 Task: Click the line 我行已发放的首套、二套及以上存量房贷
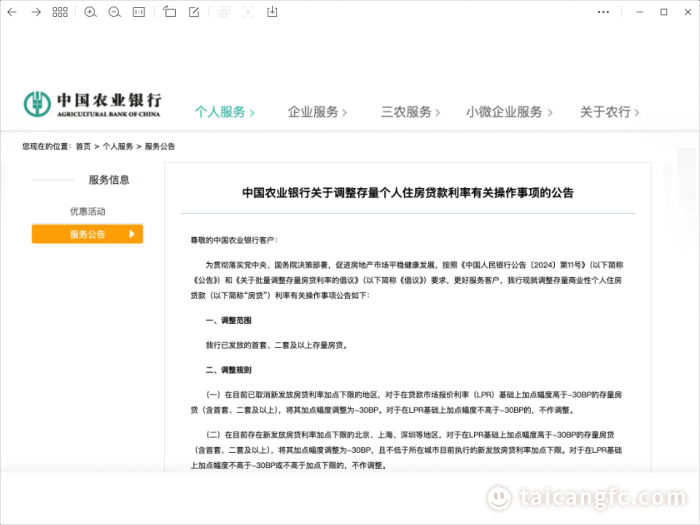[x=277, y=345]
